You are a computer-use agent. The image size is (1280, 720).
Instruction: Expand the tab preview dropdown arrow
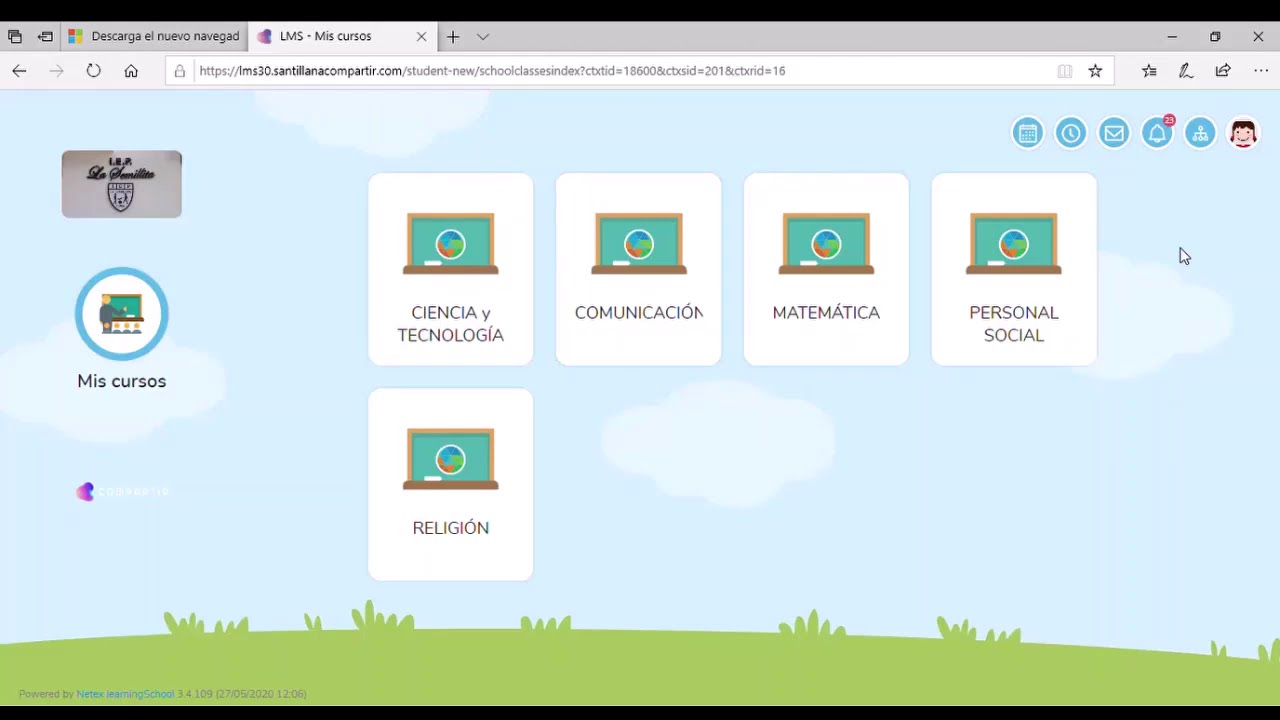[x=483, y=36]
